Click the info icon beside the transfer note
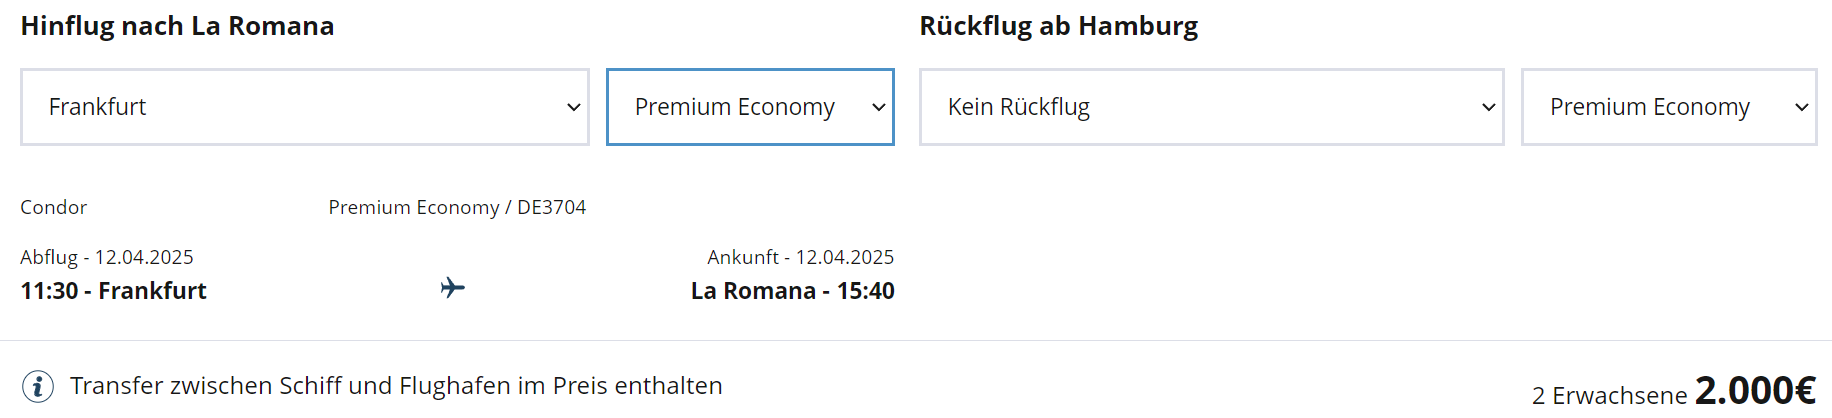The width and height of the screenshot is (1832, 418). click(x=38, y=386)
